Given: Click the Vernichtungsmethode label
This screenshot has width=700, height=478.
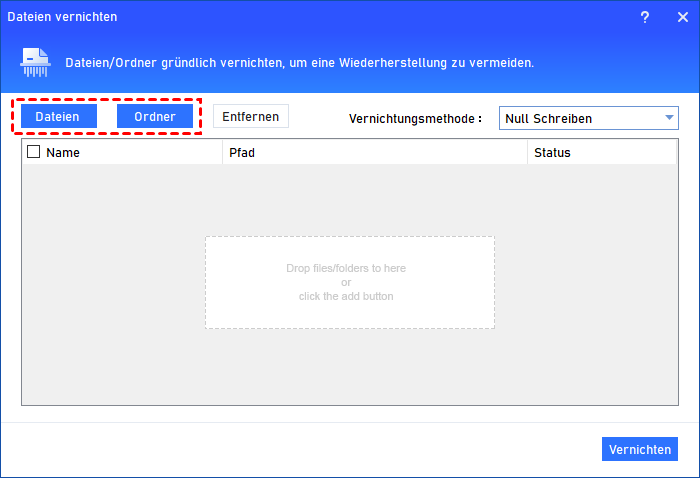Looking at the screenshot, I should click(415, 119).
